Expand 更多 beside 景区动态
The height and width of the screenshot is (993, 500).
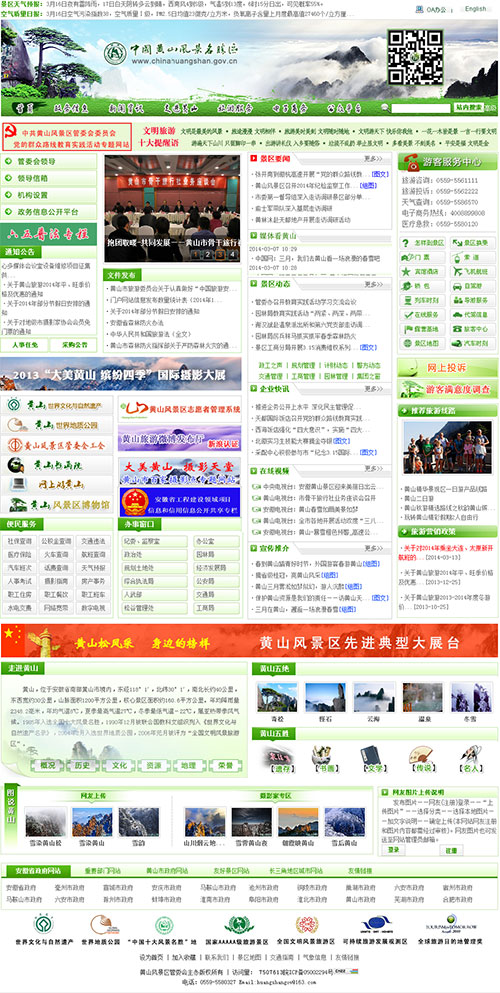click(x=373, y=284)
